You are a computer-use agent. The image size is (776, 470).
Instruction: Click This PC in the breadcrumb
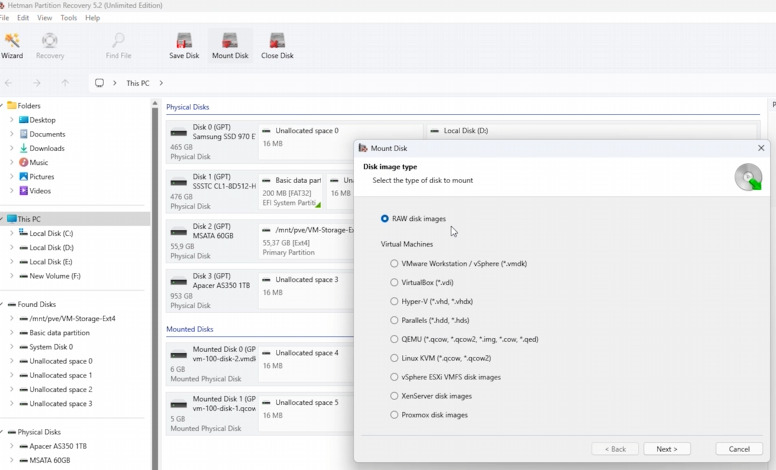coord(138,83)
